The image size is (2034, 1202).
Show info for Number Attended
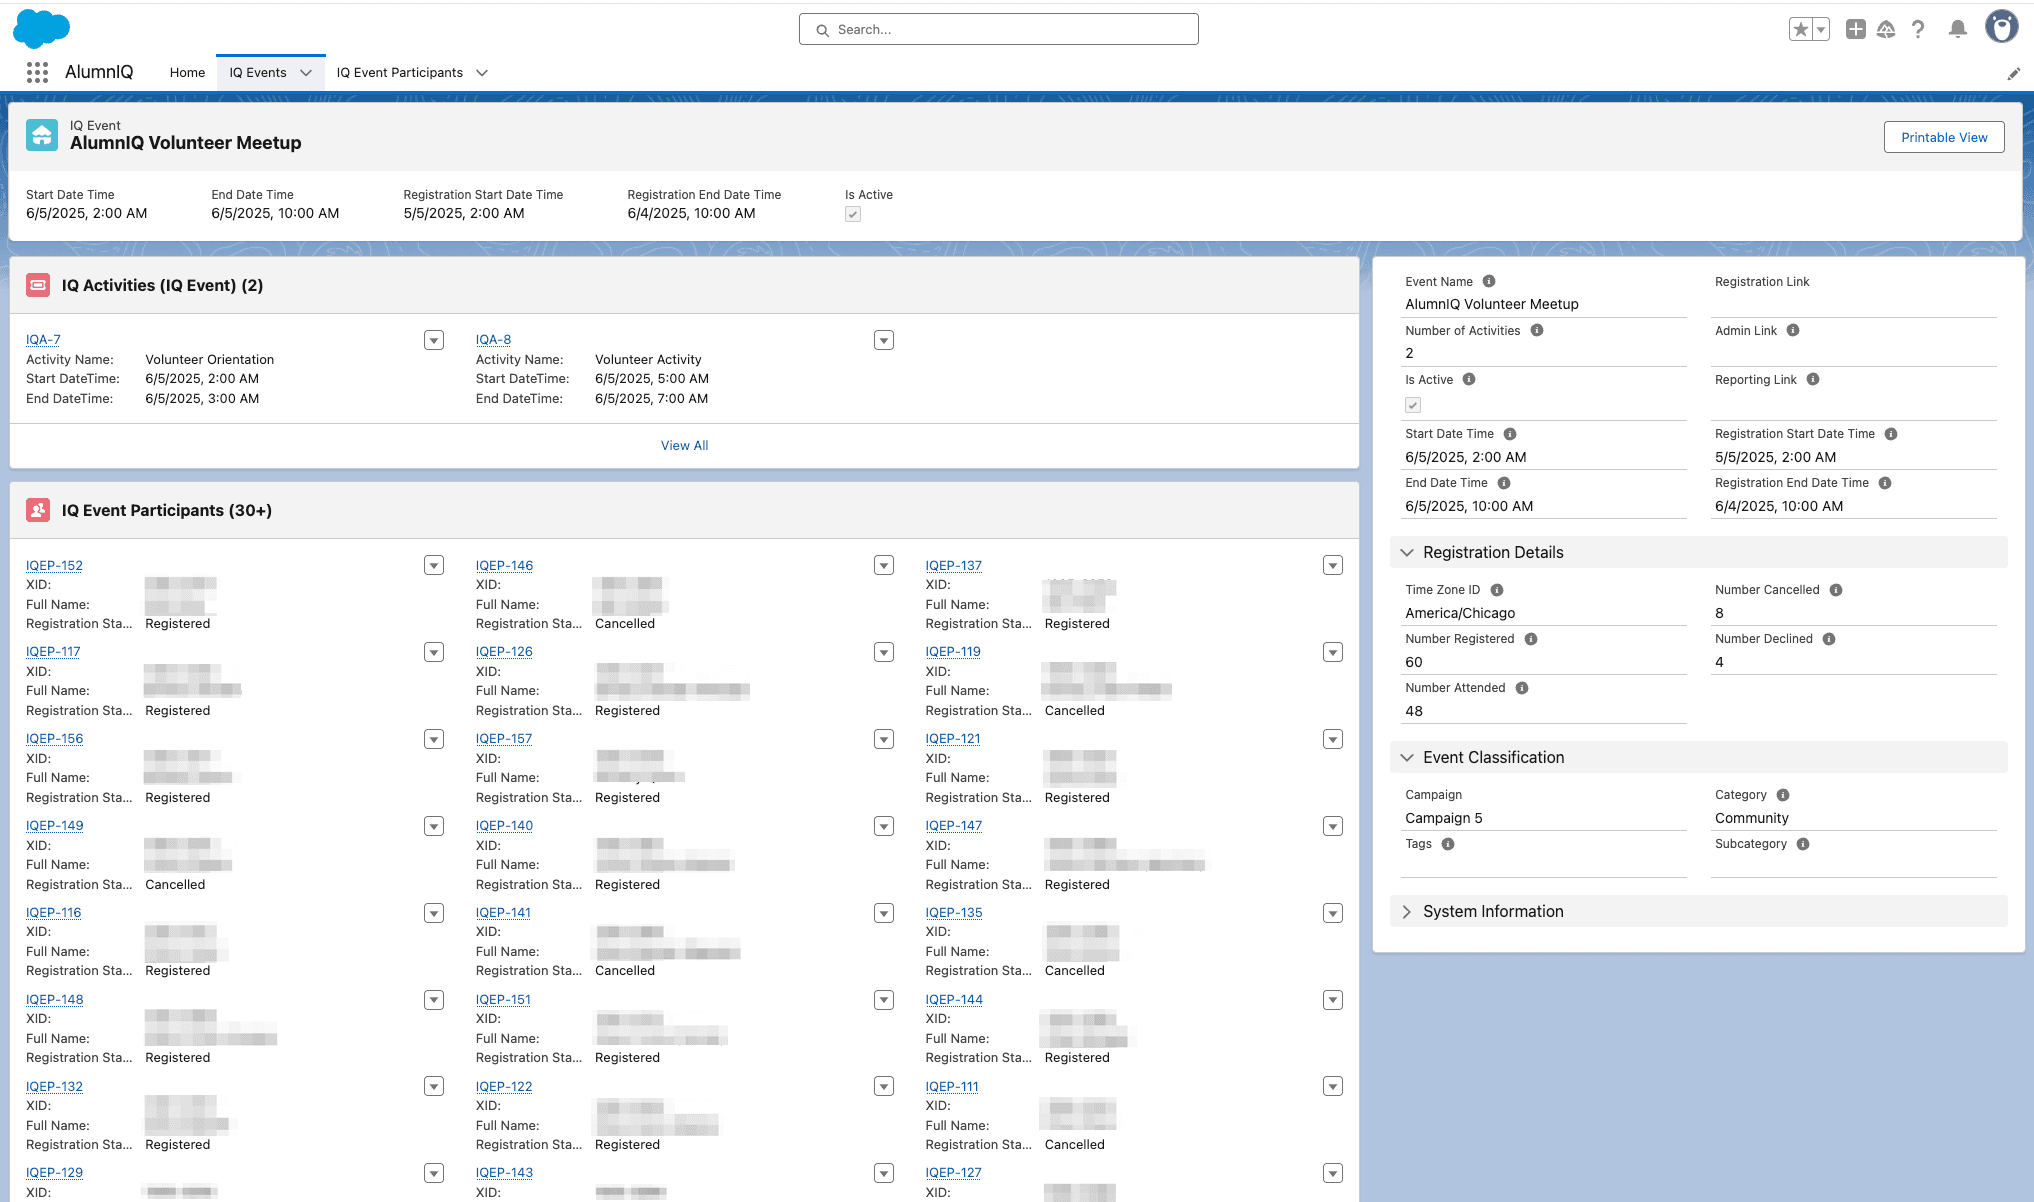[1522, 687]
